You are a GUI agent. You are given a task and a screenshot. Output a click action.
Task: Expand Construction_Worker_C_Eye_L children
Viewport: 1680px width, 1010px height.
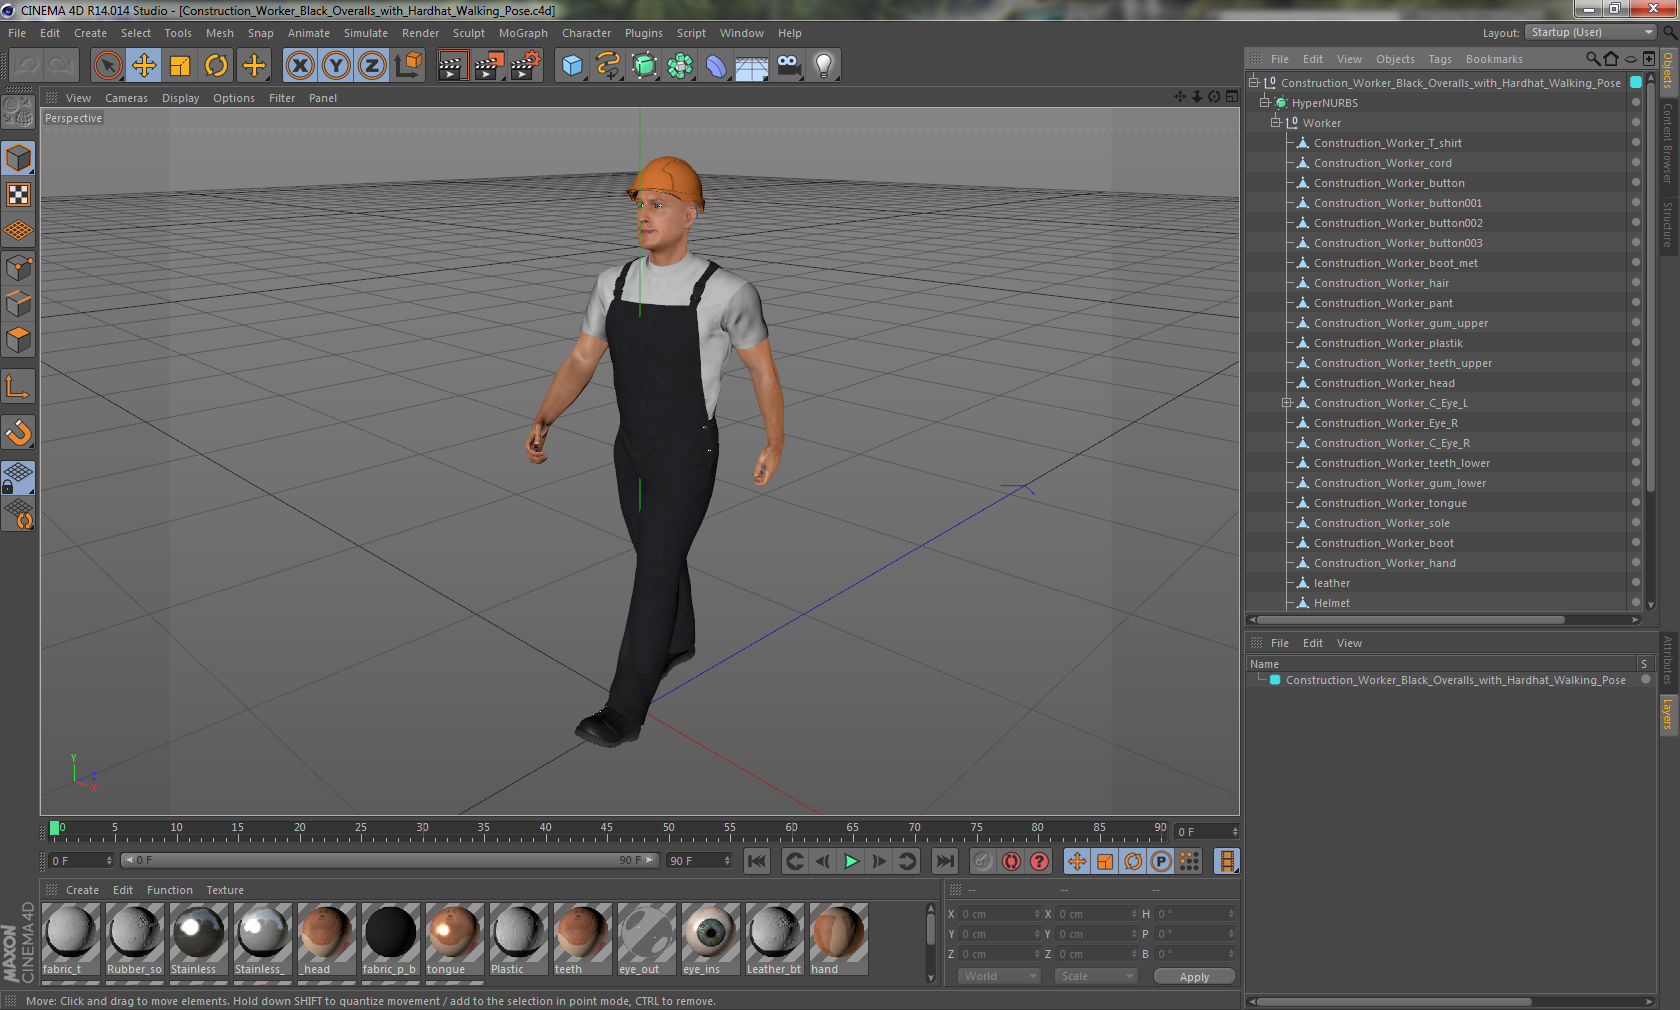[x=1288, y=403]
